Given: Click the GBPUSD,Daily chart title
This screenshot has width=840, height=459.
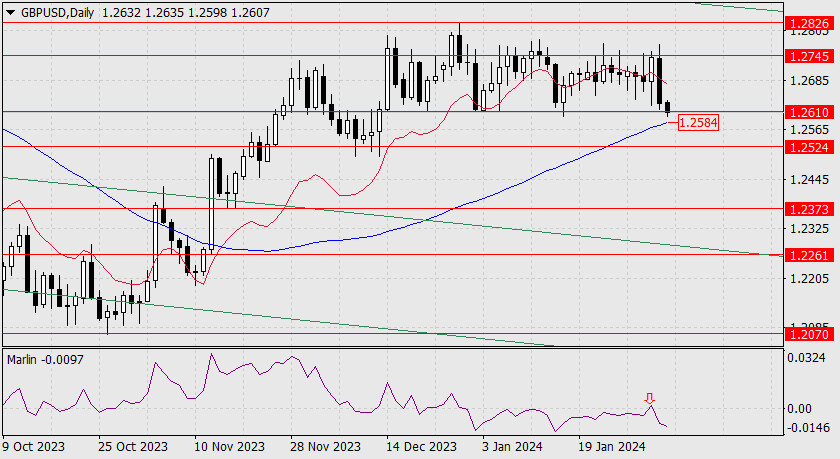Looking at the screenshot, I should point(57,13).
